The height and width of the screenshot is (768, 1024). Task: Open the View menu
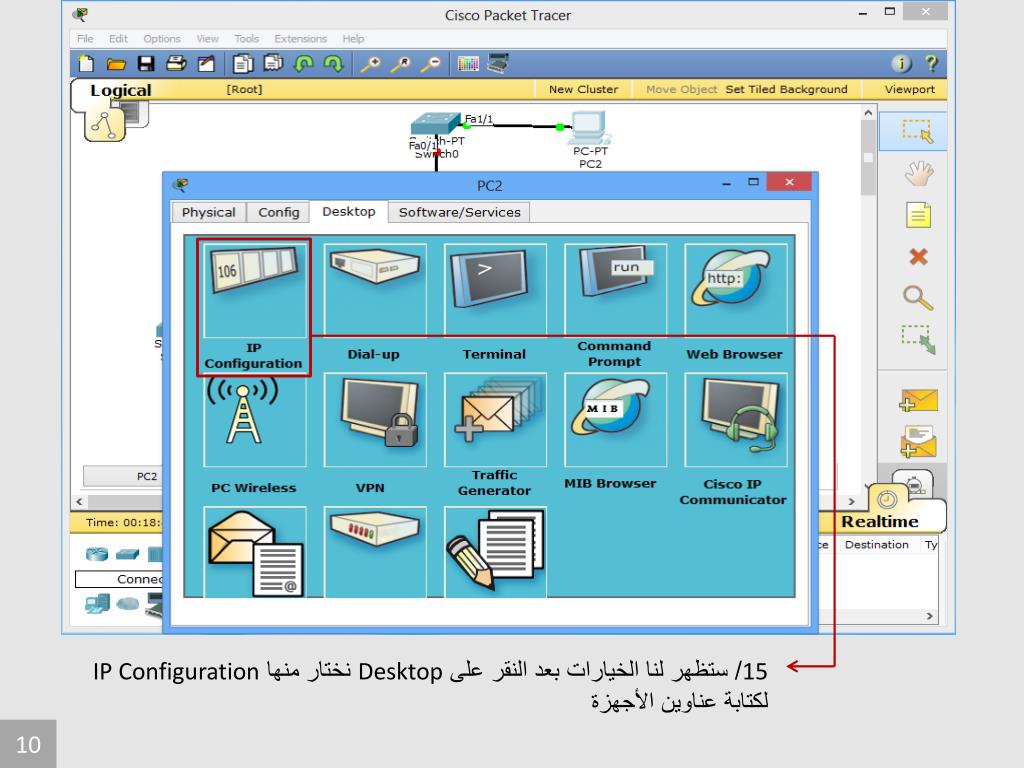pyautogui.click(x=208, y=39)
